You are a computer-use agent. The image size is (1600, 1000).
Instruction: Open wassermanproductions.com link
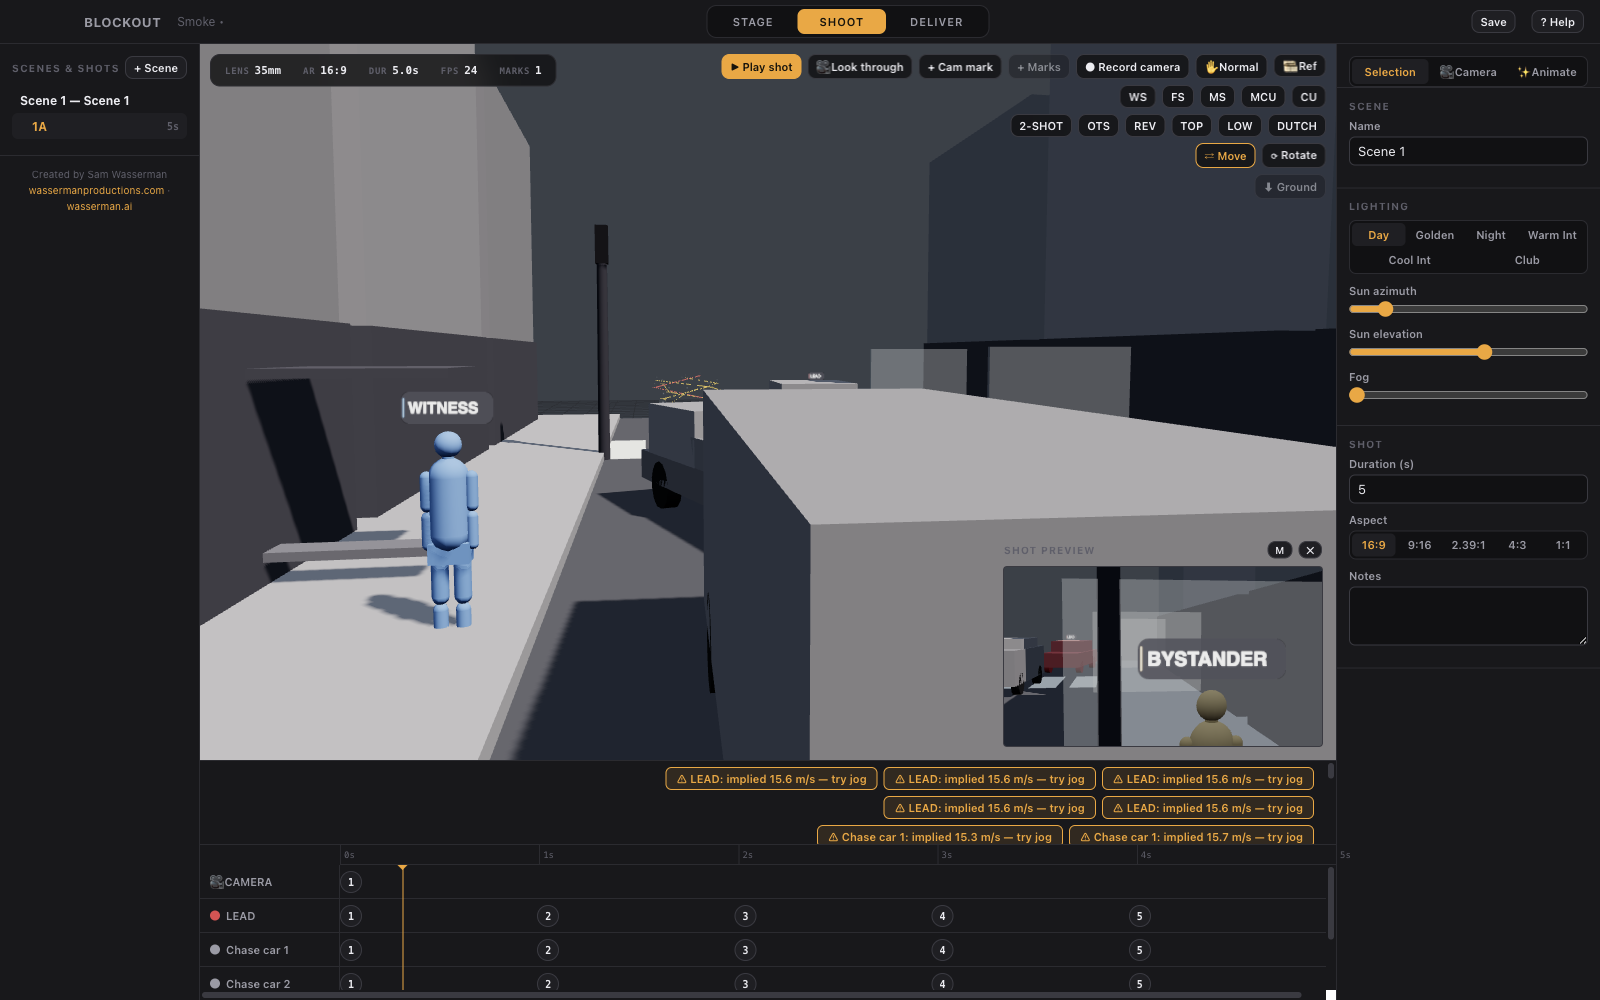[96, 190]
